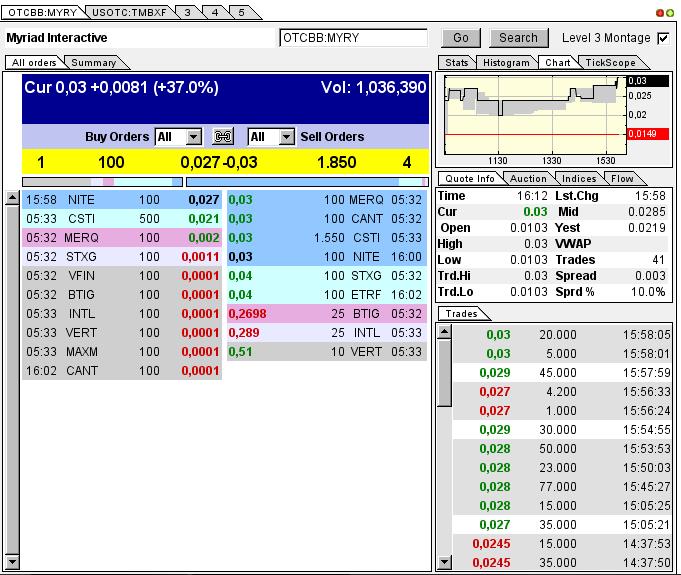Click the black 0,03 price label on chart
Screen dimensions: 681x575
point(648,81)
